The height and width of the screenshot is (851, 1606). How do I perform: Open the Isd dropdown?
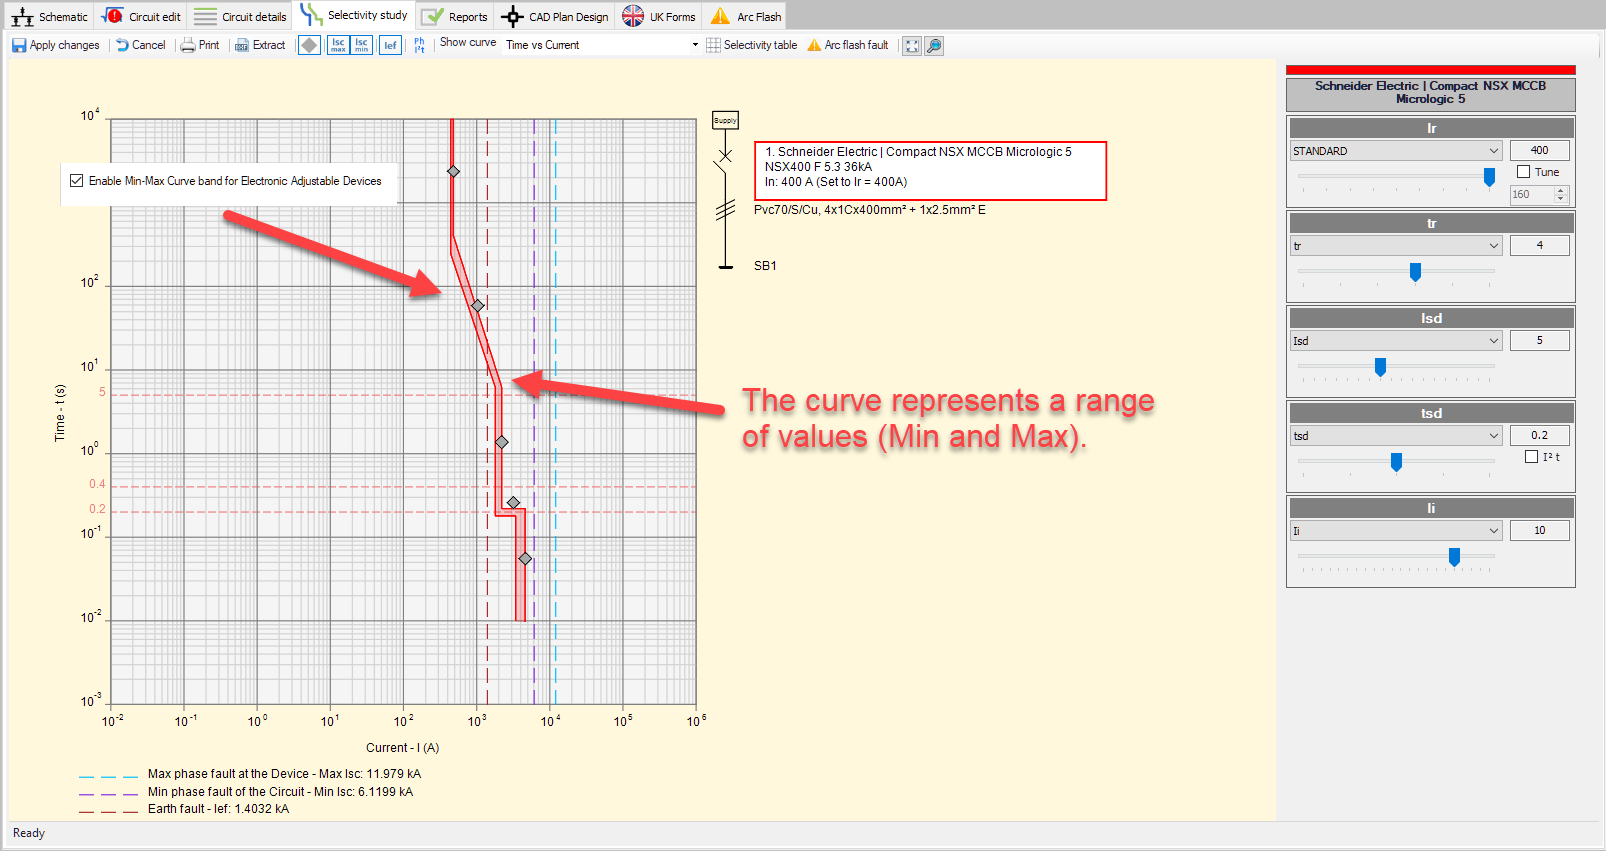(x=1396, y=341)
